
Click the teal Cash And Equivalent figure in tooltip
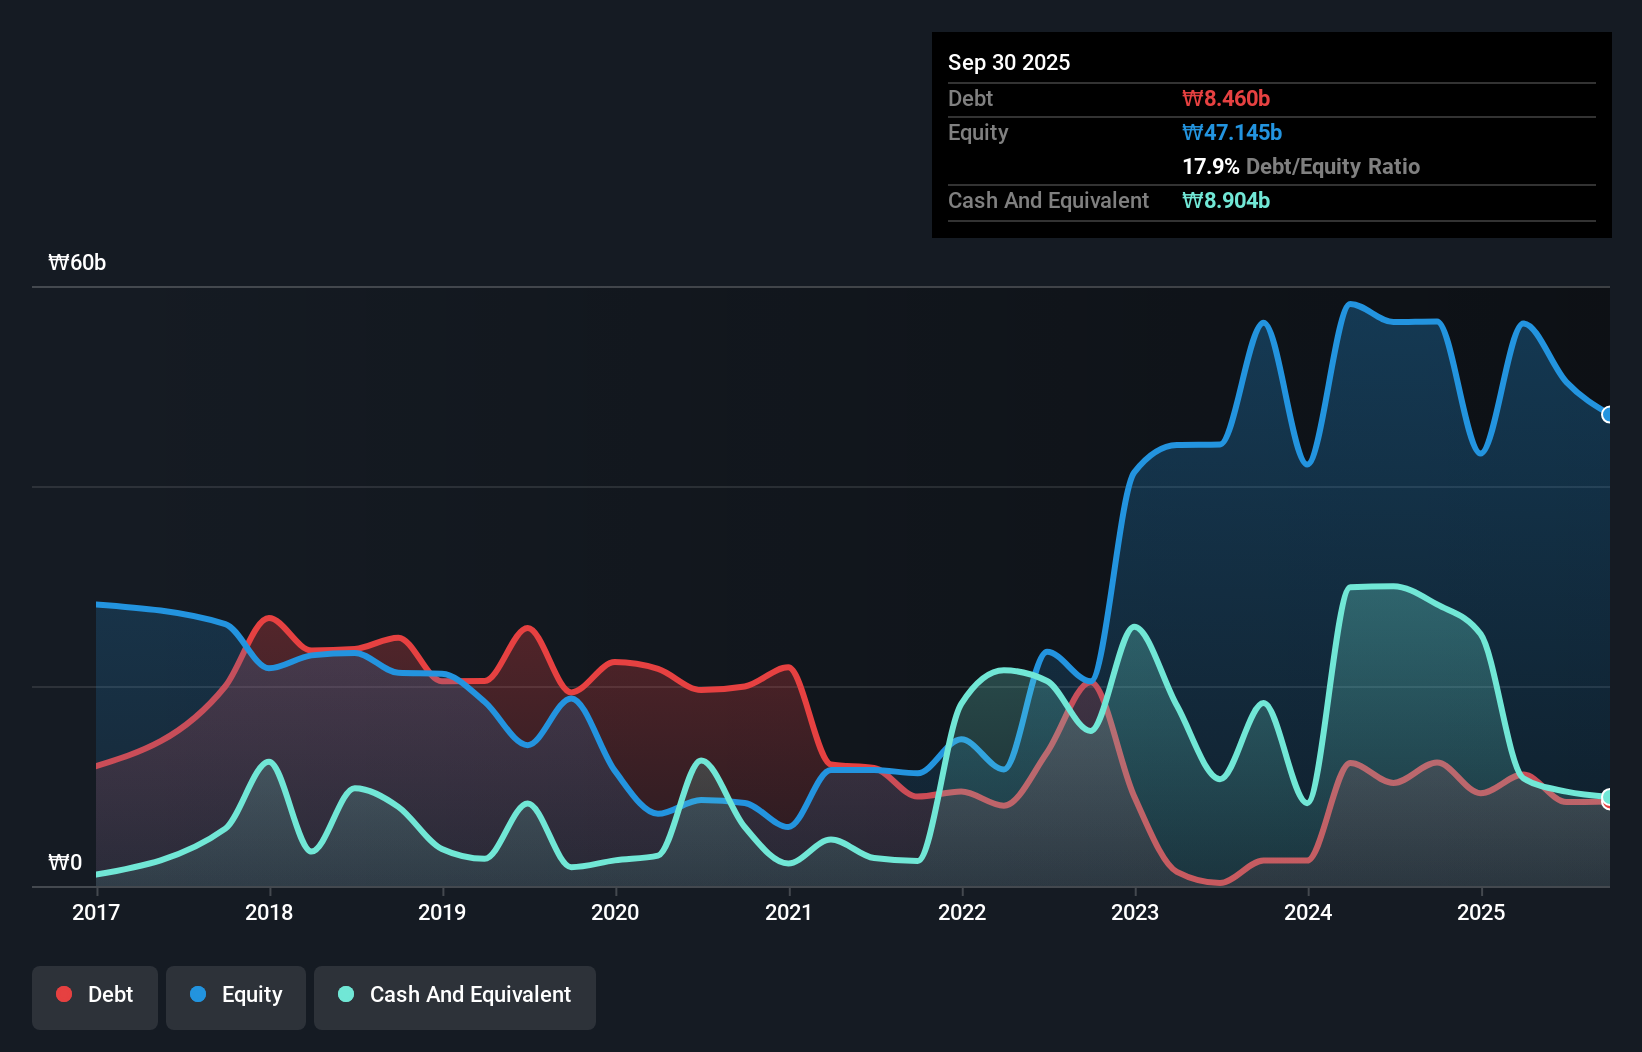pyautogui.click(x=1228, y=200)
